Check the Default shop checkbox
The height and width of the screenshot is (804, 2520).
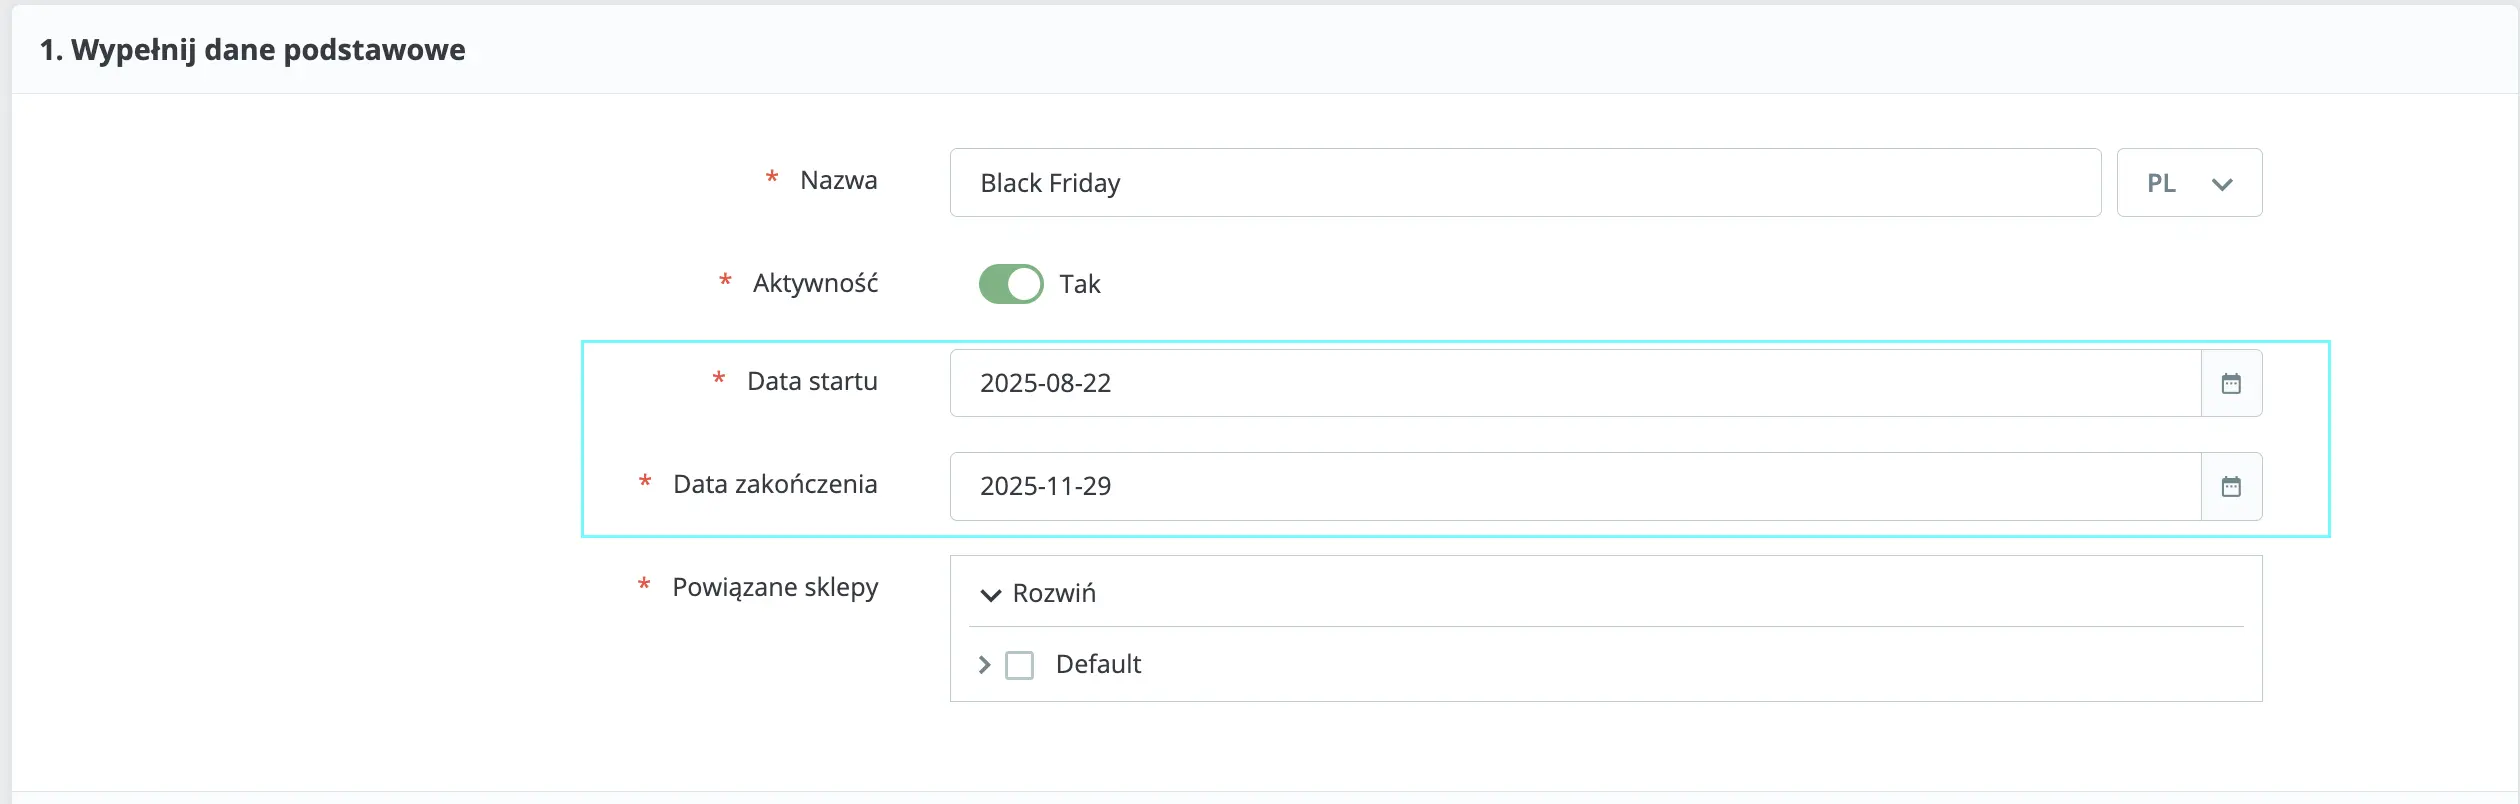[1019, 665]
